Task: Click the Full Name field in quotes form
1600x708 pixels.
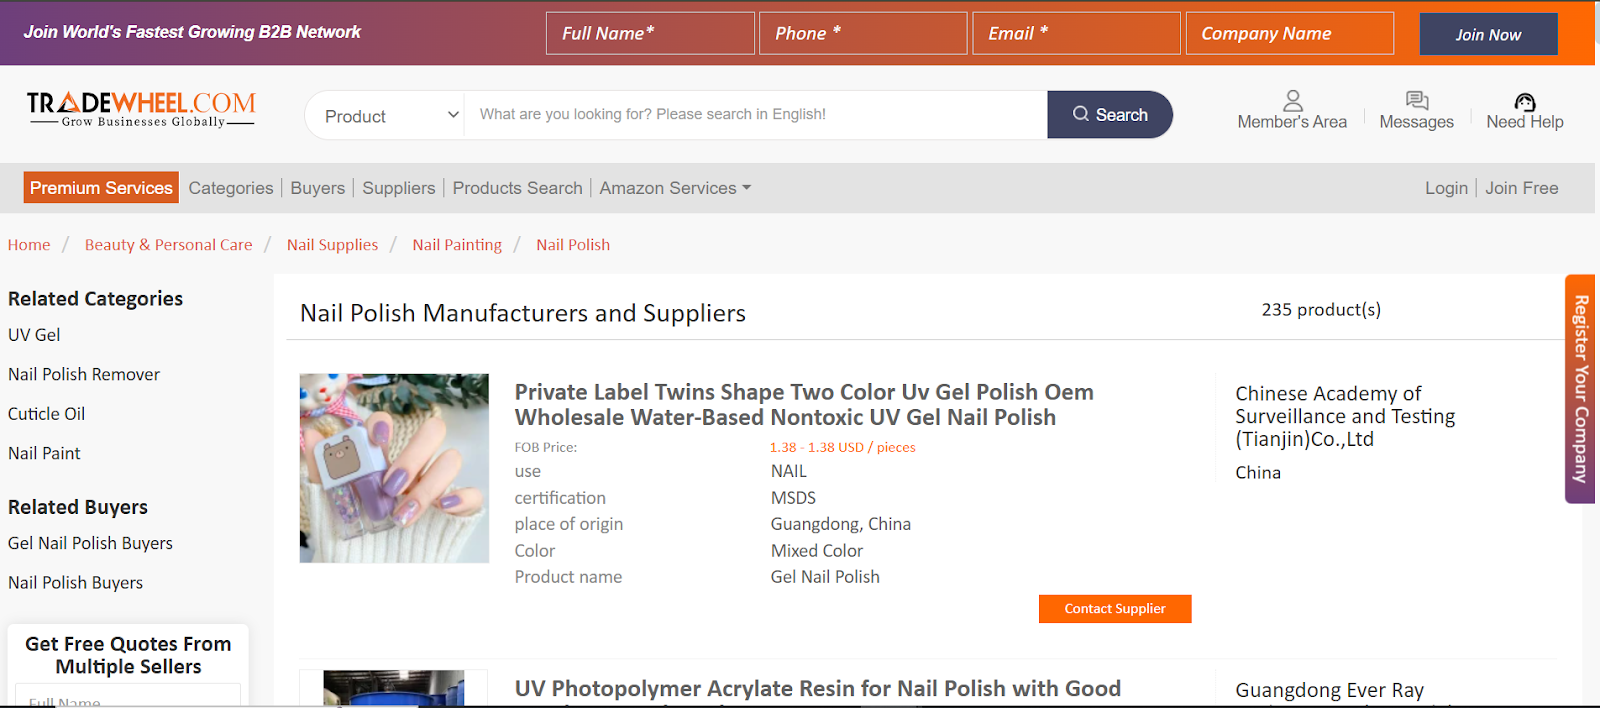Action: pos(128,697)
